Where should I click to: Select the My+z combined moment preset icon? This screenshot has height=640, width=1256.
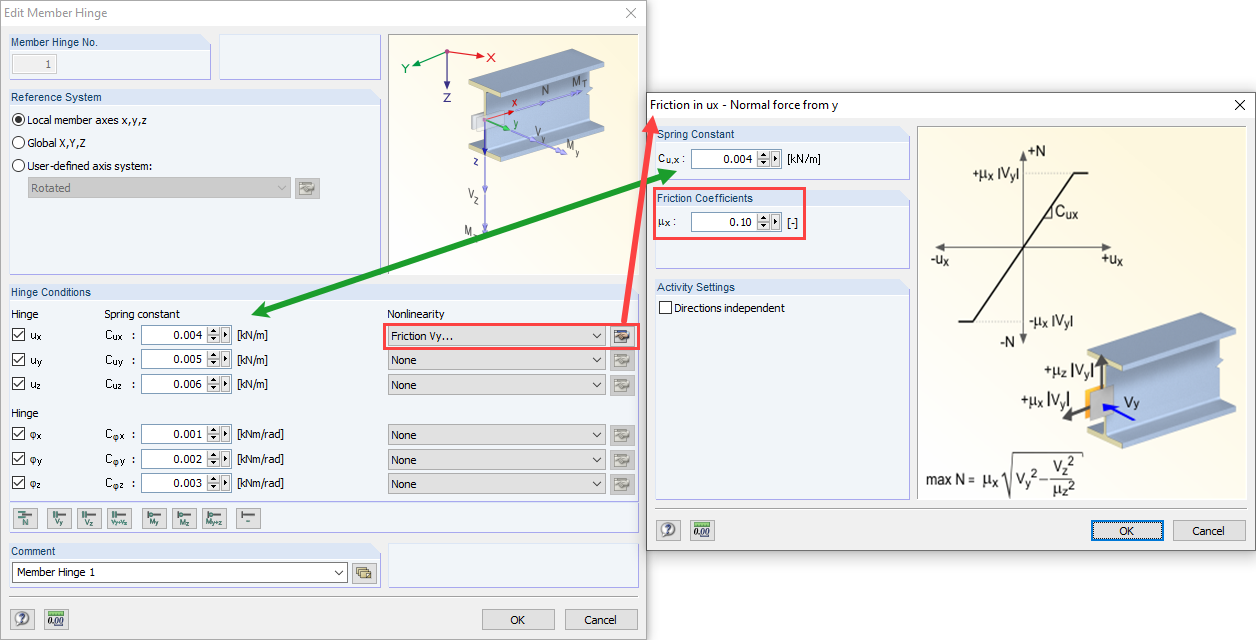click(215, 518)
